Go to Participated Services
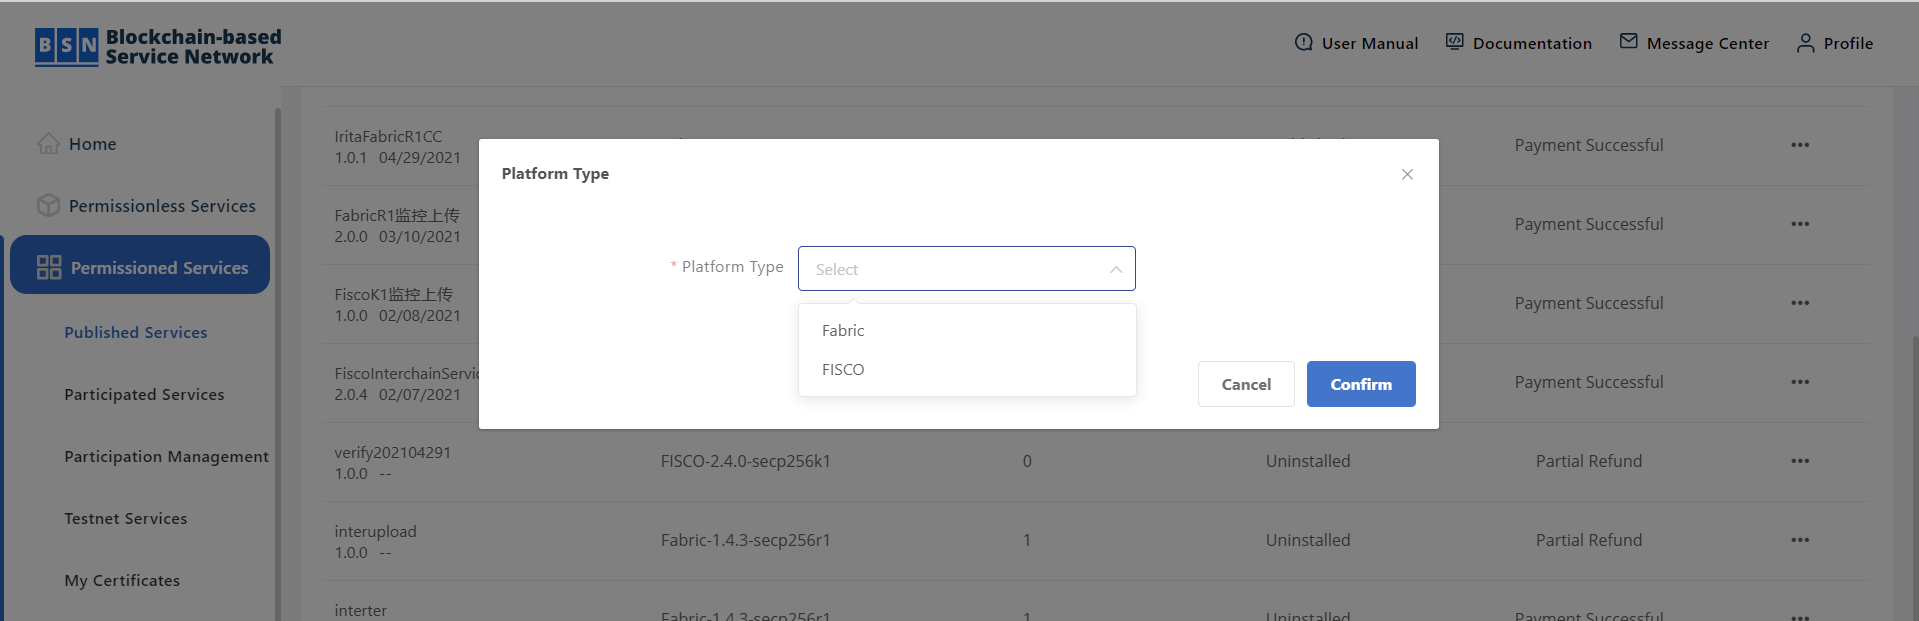The image size is (1919, 621). click(x=144, y=394)
